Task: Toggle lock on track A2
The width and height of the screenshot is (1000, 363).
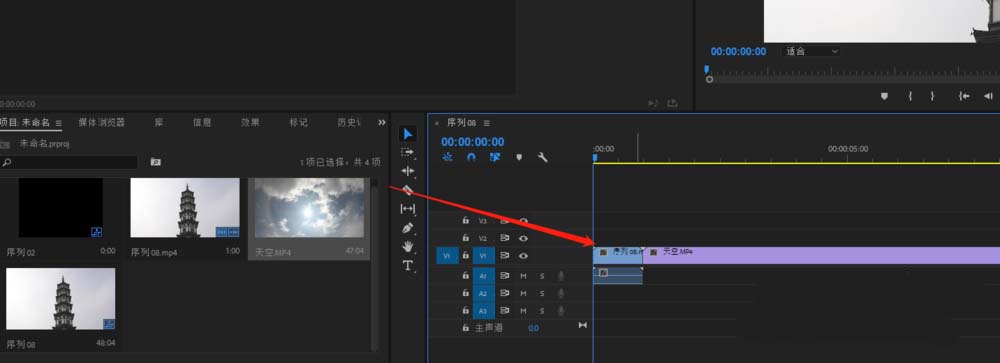Action: pyautogui.click(x=466, y=293)
